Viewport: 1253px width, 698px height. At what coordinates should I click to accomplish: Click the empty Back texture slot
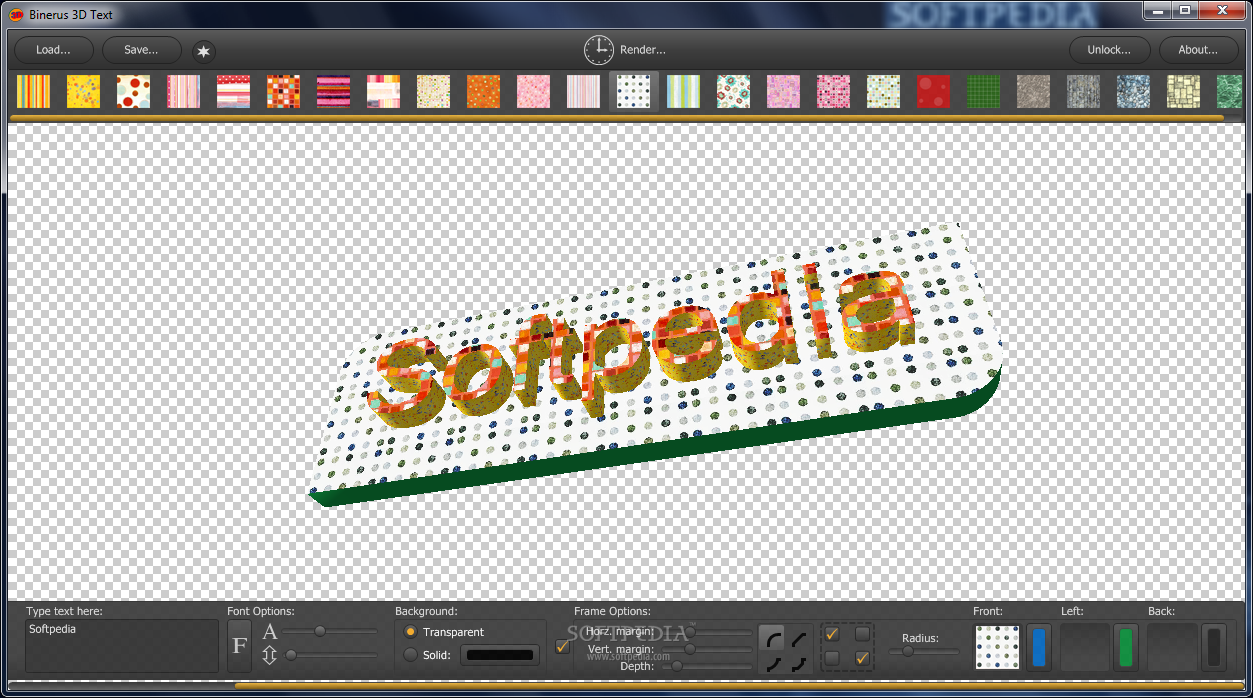1172,648
